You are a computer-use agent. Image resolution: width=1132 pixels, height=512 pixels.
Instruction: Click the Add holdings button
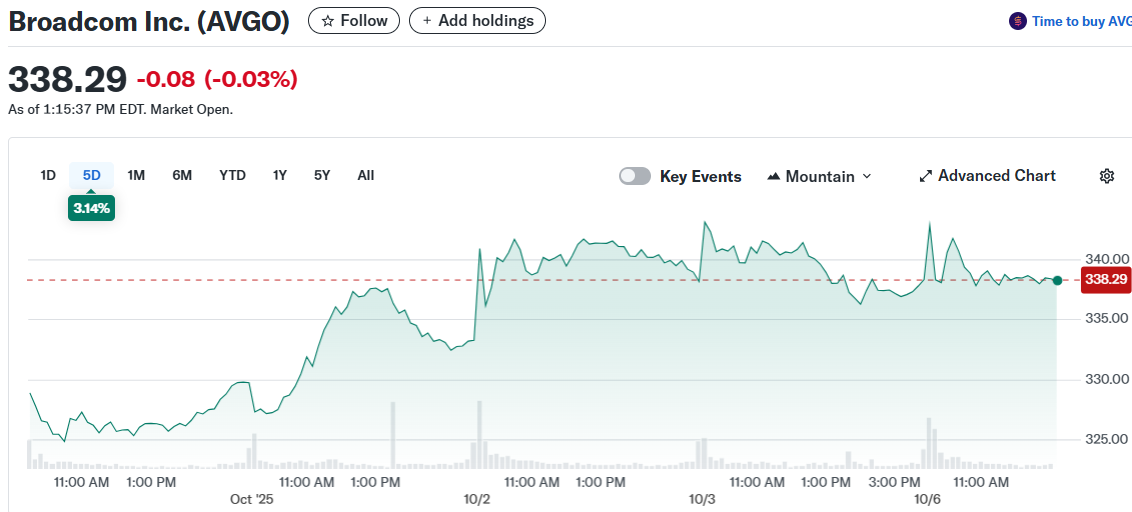477,21
